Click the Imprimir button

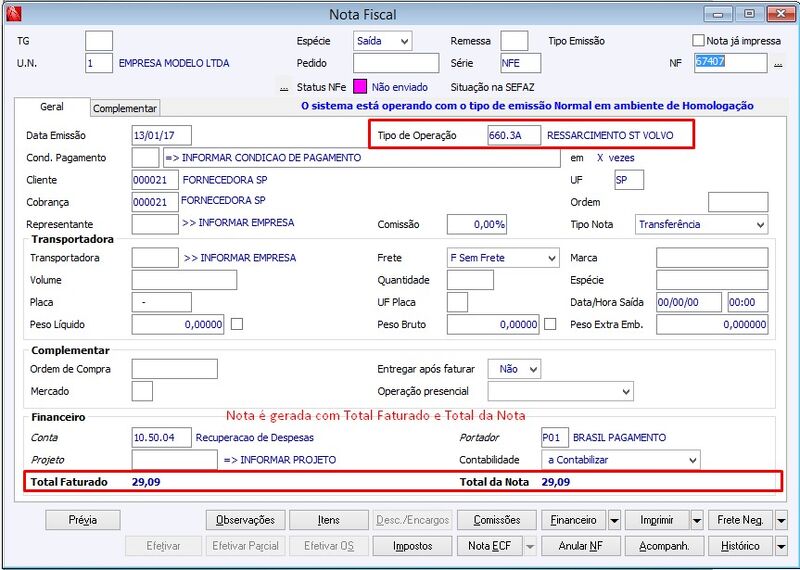[x=657, y=521]
